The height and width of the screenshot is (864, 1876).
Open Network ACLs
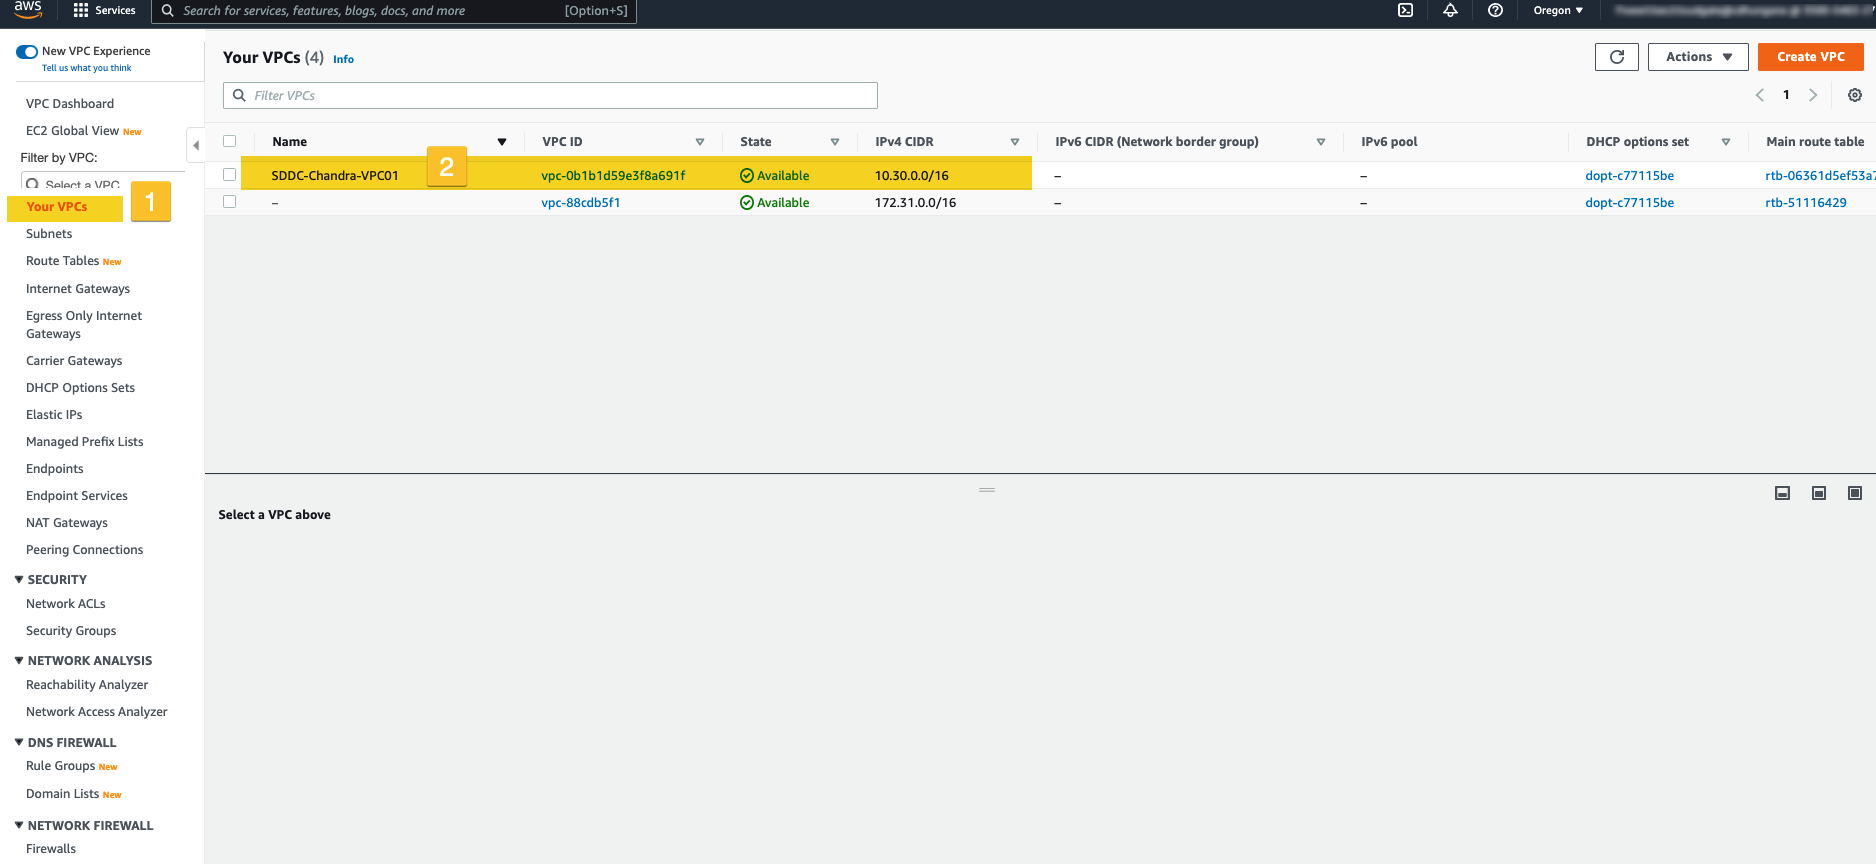pos(66,604)
